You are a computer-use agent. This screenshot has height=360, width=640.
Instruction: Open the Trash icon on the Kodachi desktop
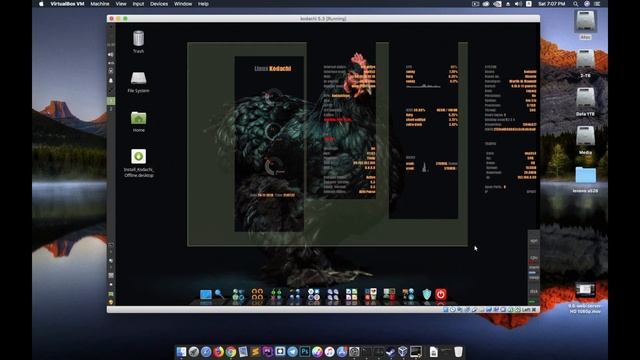(138, 38)
